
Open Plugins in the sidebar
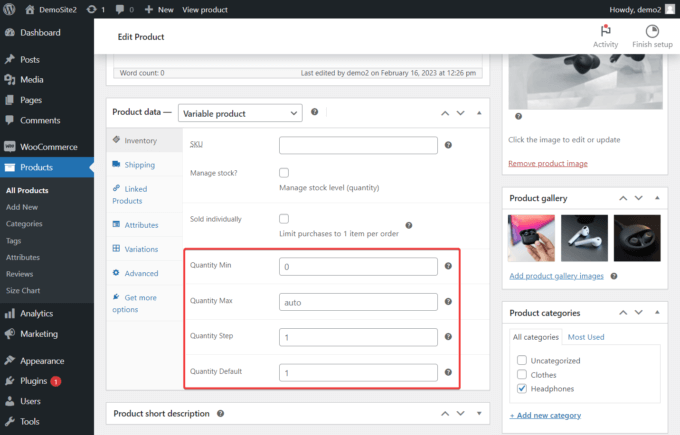(47, 381)
